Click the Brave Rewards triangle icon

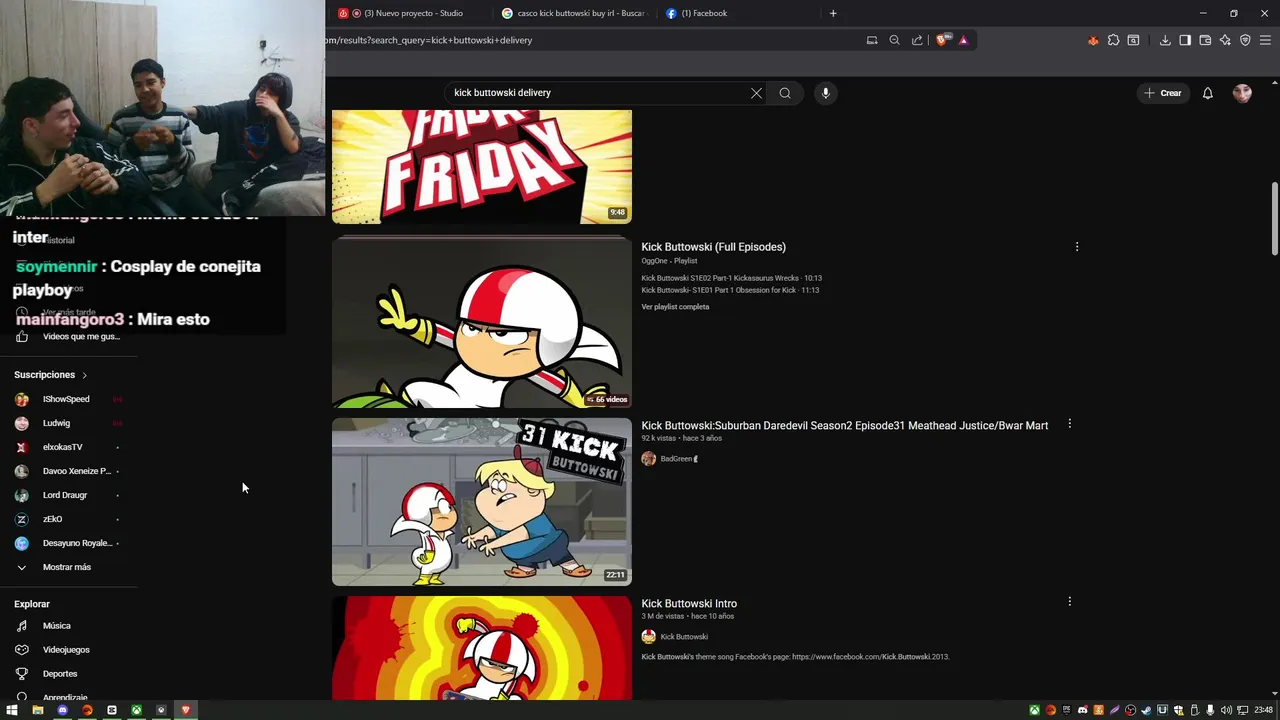963,40
